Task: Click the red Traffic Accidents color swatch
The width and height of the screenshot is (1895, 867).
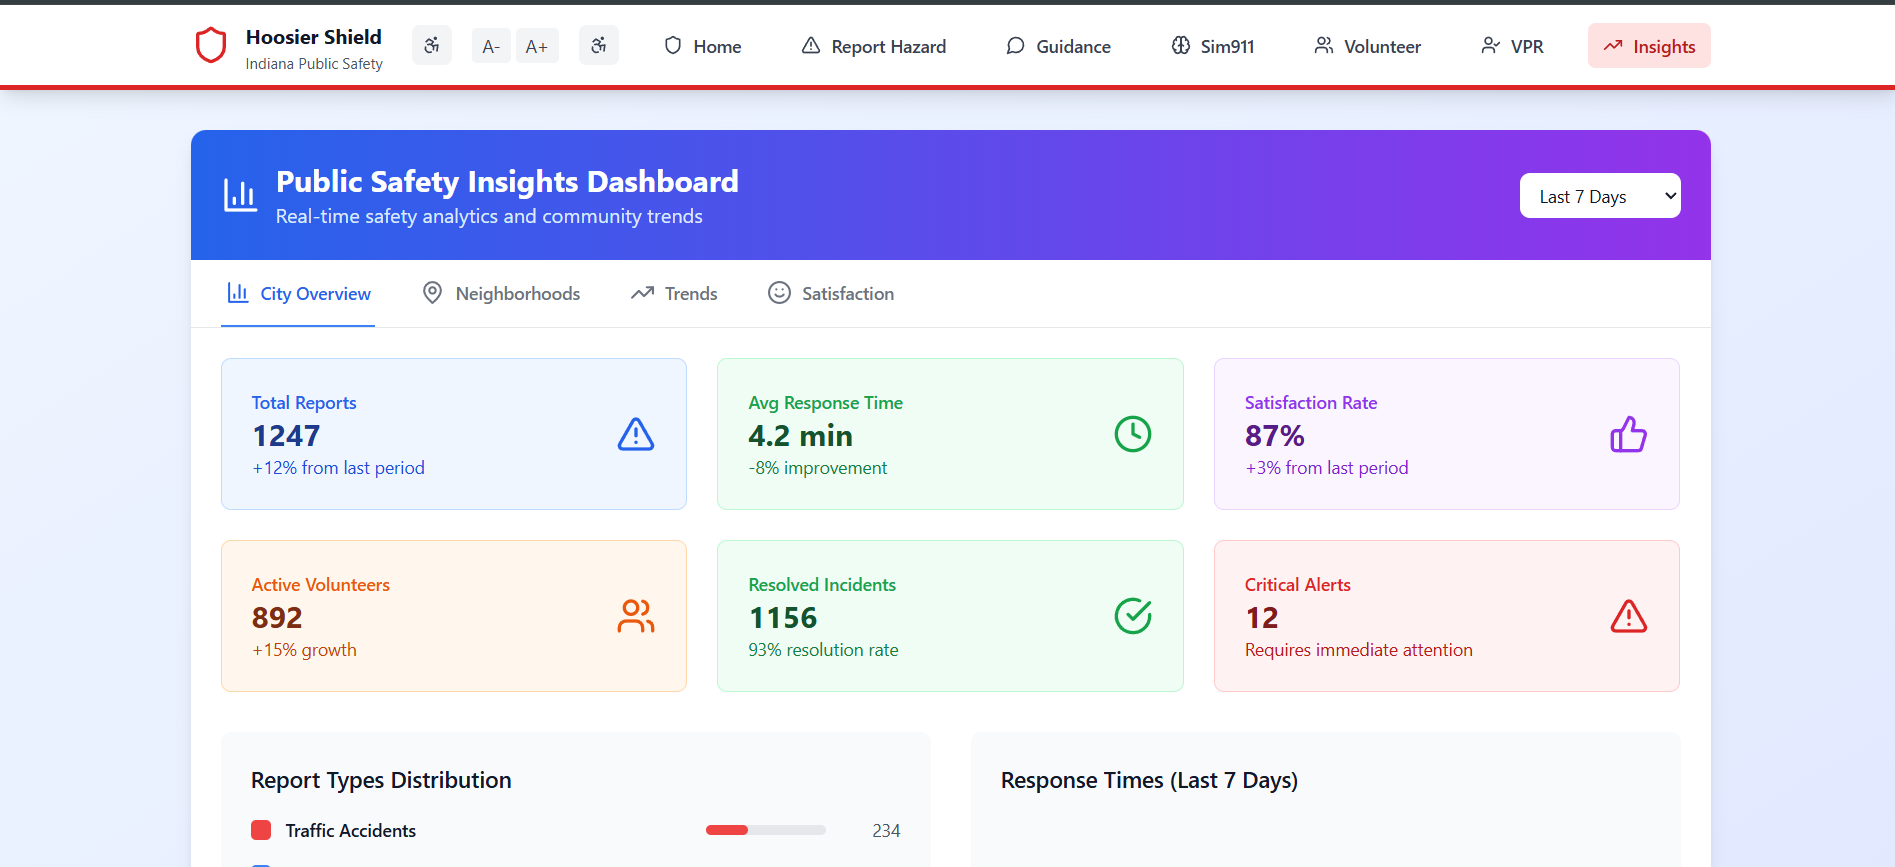Action: [x=261, y=830]
